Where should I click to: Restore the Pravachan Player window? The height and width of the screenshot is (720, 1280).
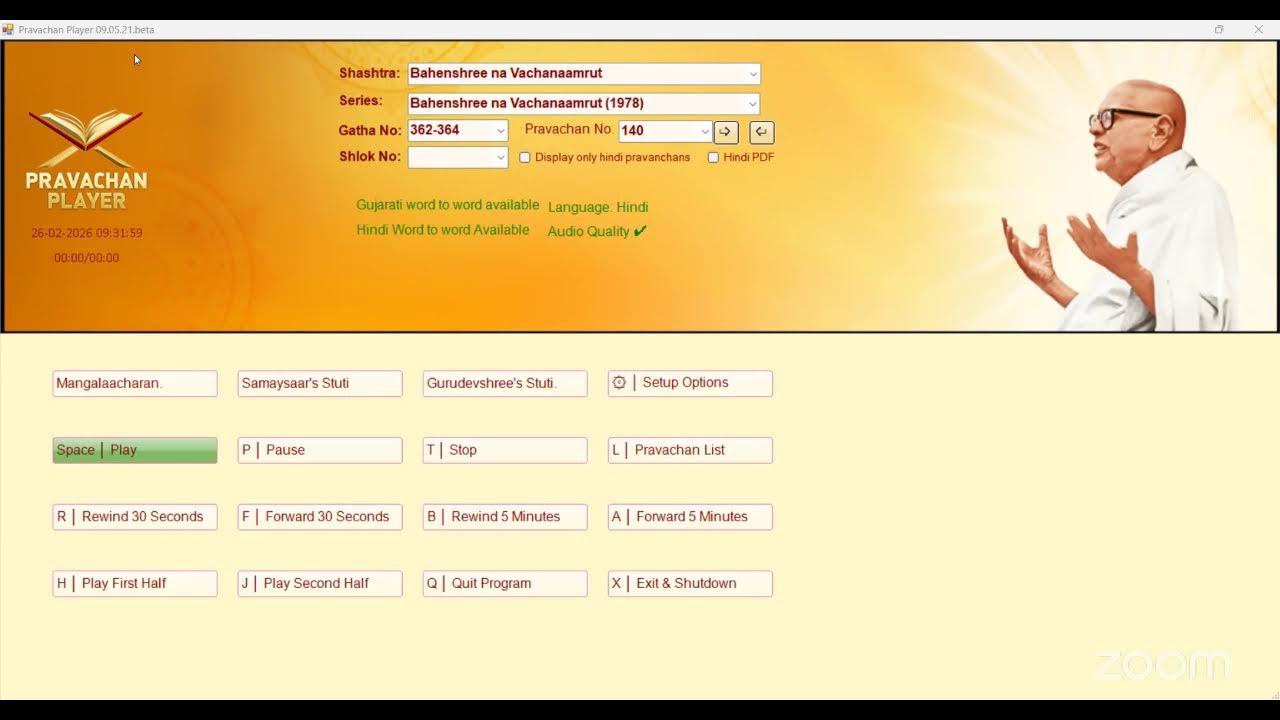1219,30
